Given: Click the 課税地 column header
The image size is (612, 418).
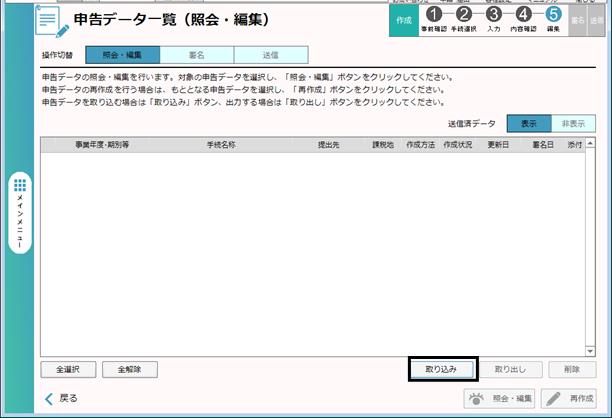Looking at the screenshot, I should (x=383, y=145).
